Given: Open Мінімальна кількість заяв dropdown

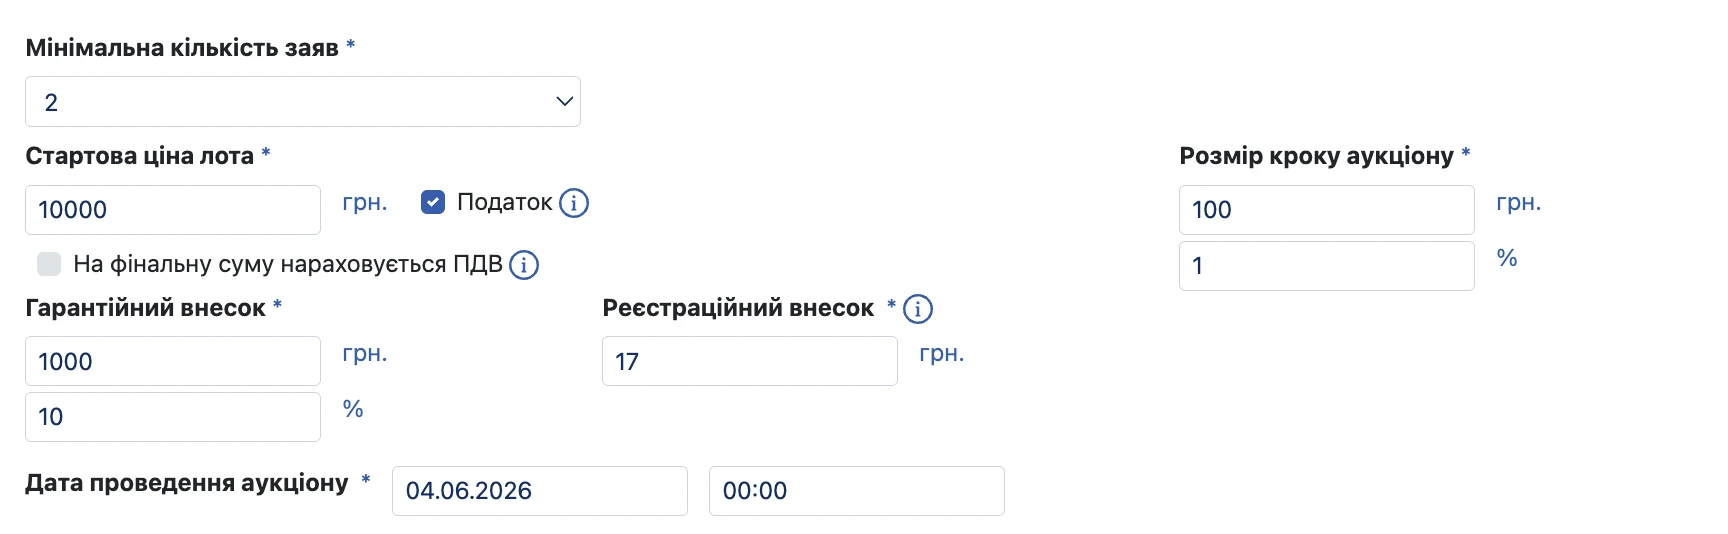Looking at the screenshot, I should (303, 102).
